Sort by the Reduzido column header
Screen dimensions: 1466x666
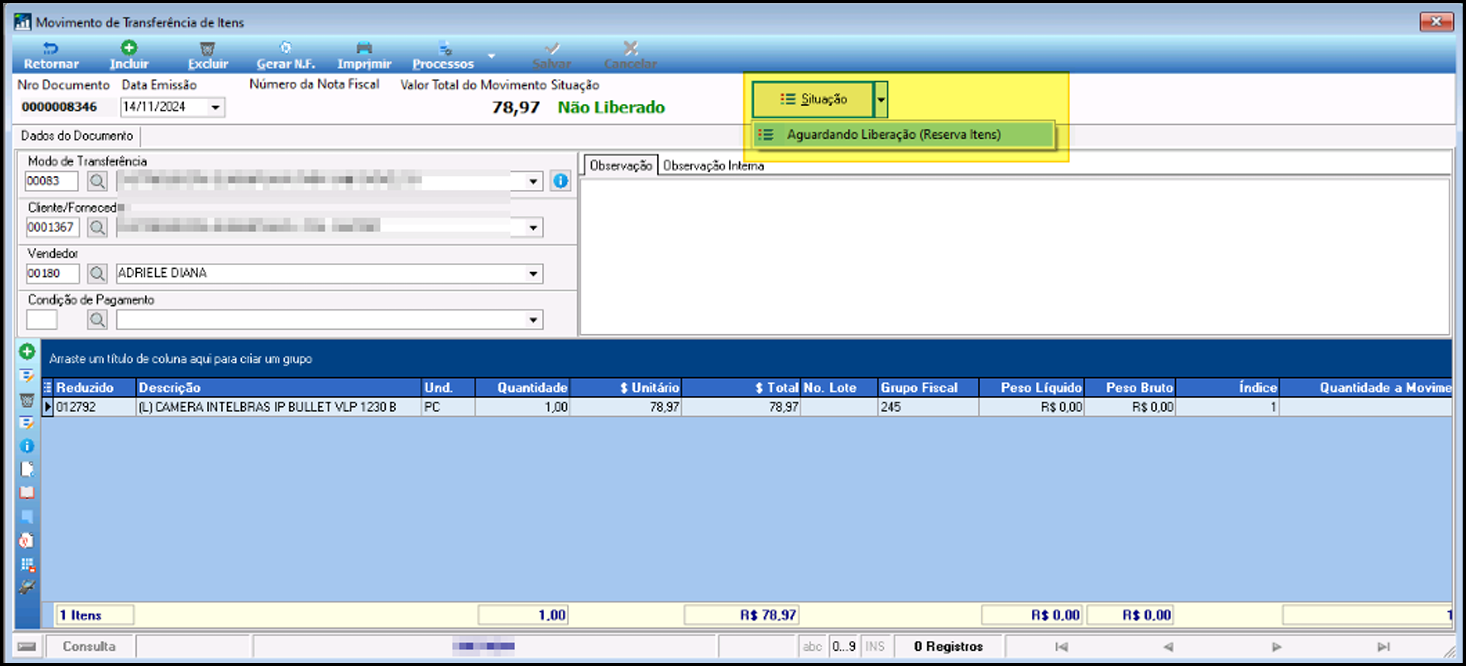[94, 388]
